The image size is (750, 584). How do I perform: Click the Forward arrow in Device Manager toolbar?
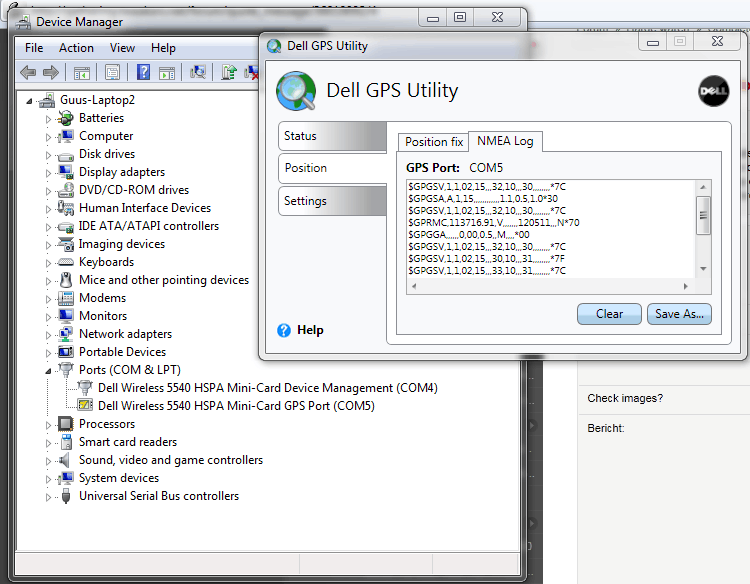coord(51,73)
